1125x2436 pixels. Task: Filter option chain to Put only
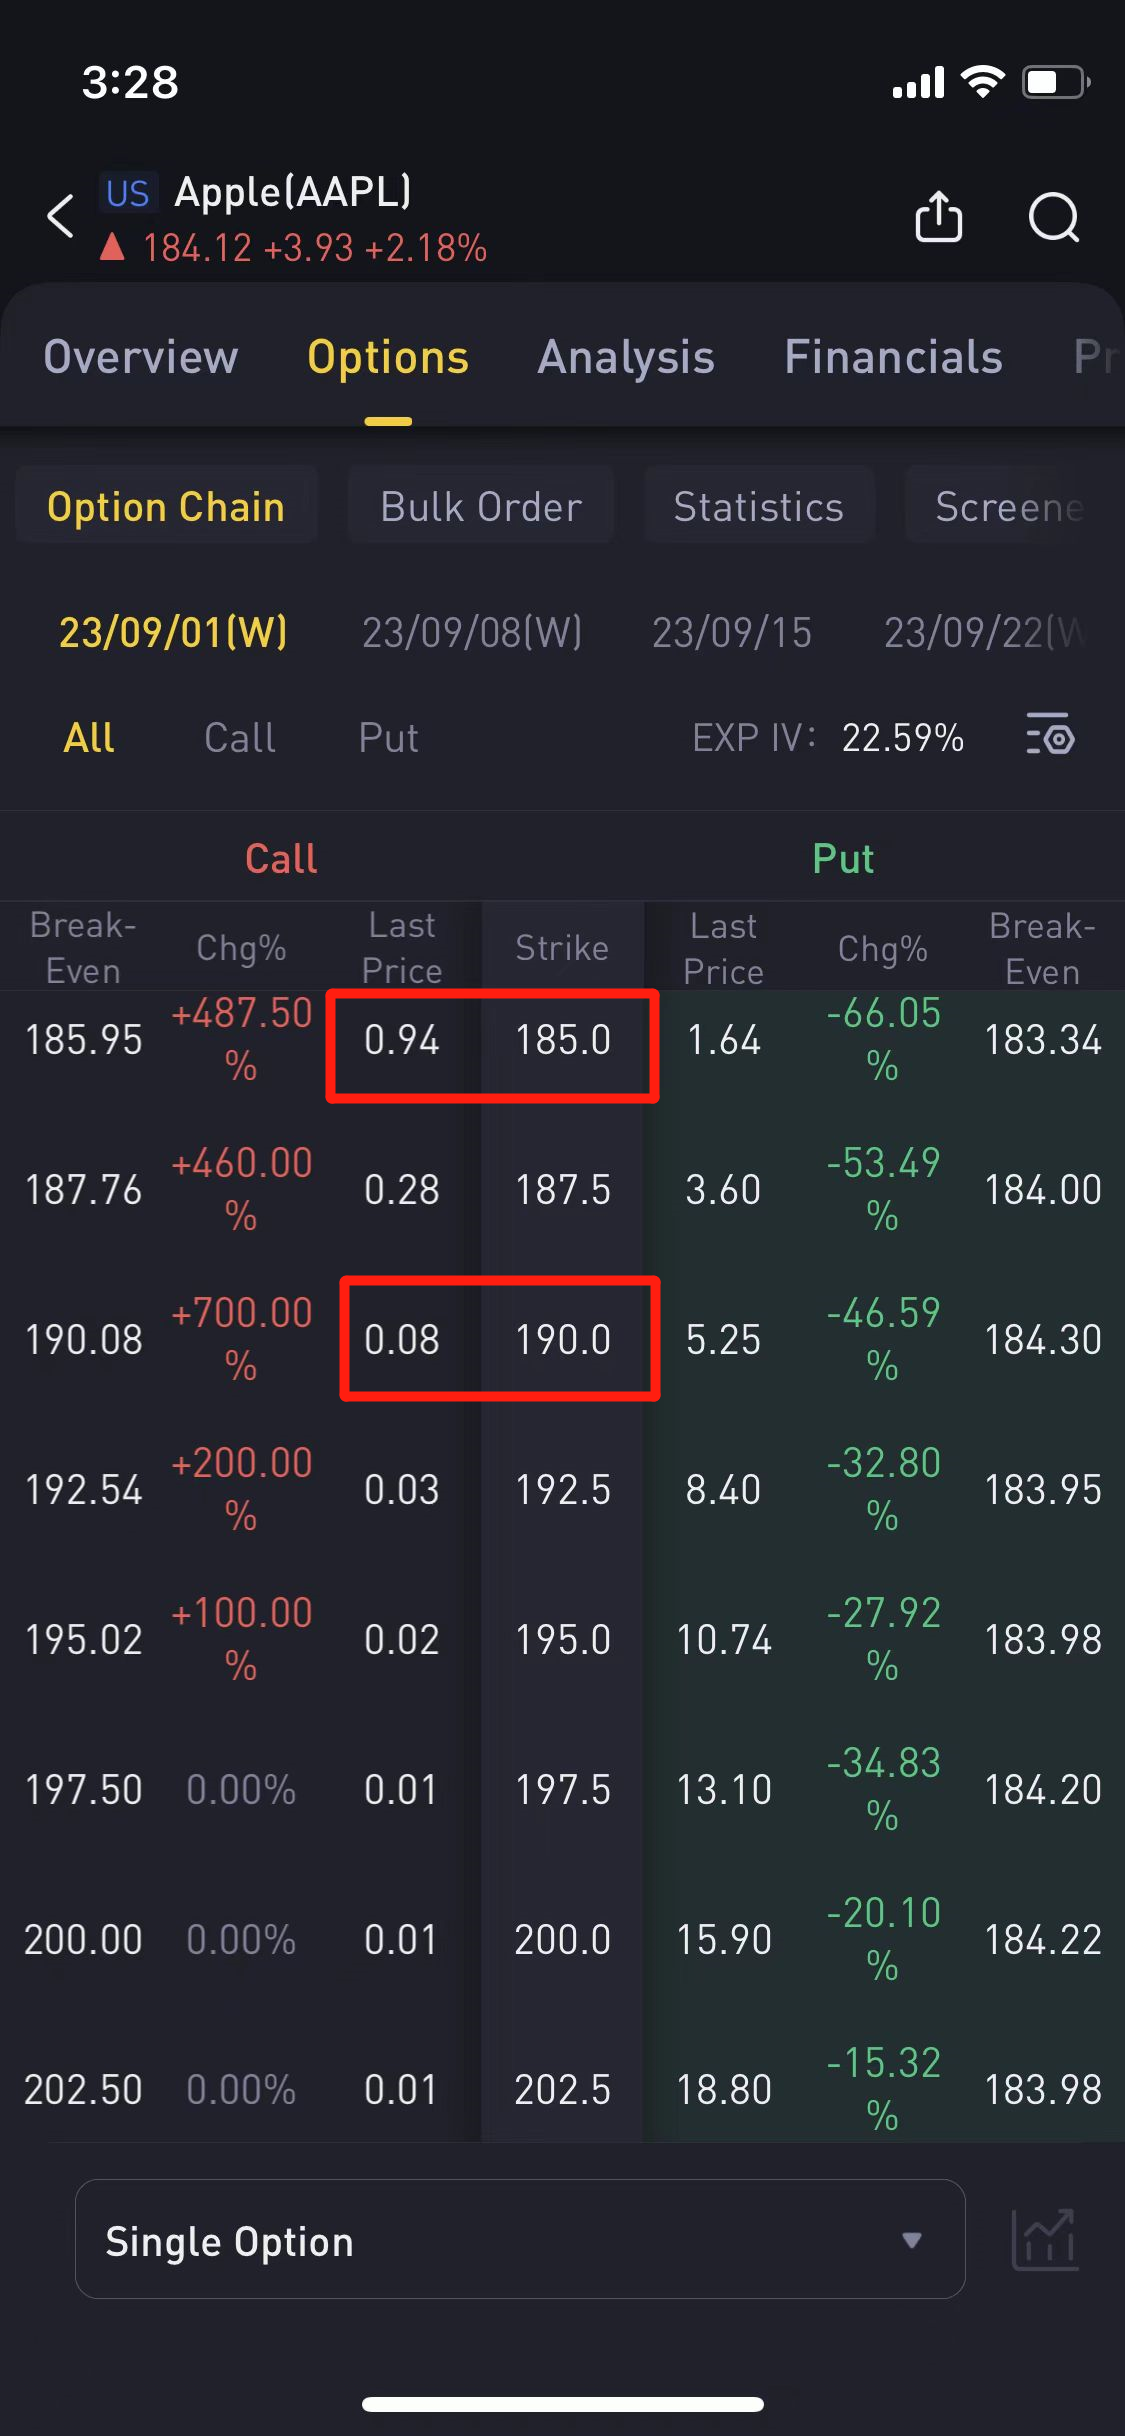tap(388, 738)
